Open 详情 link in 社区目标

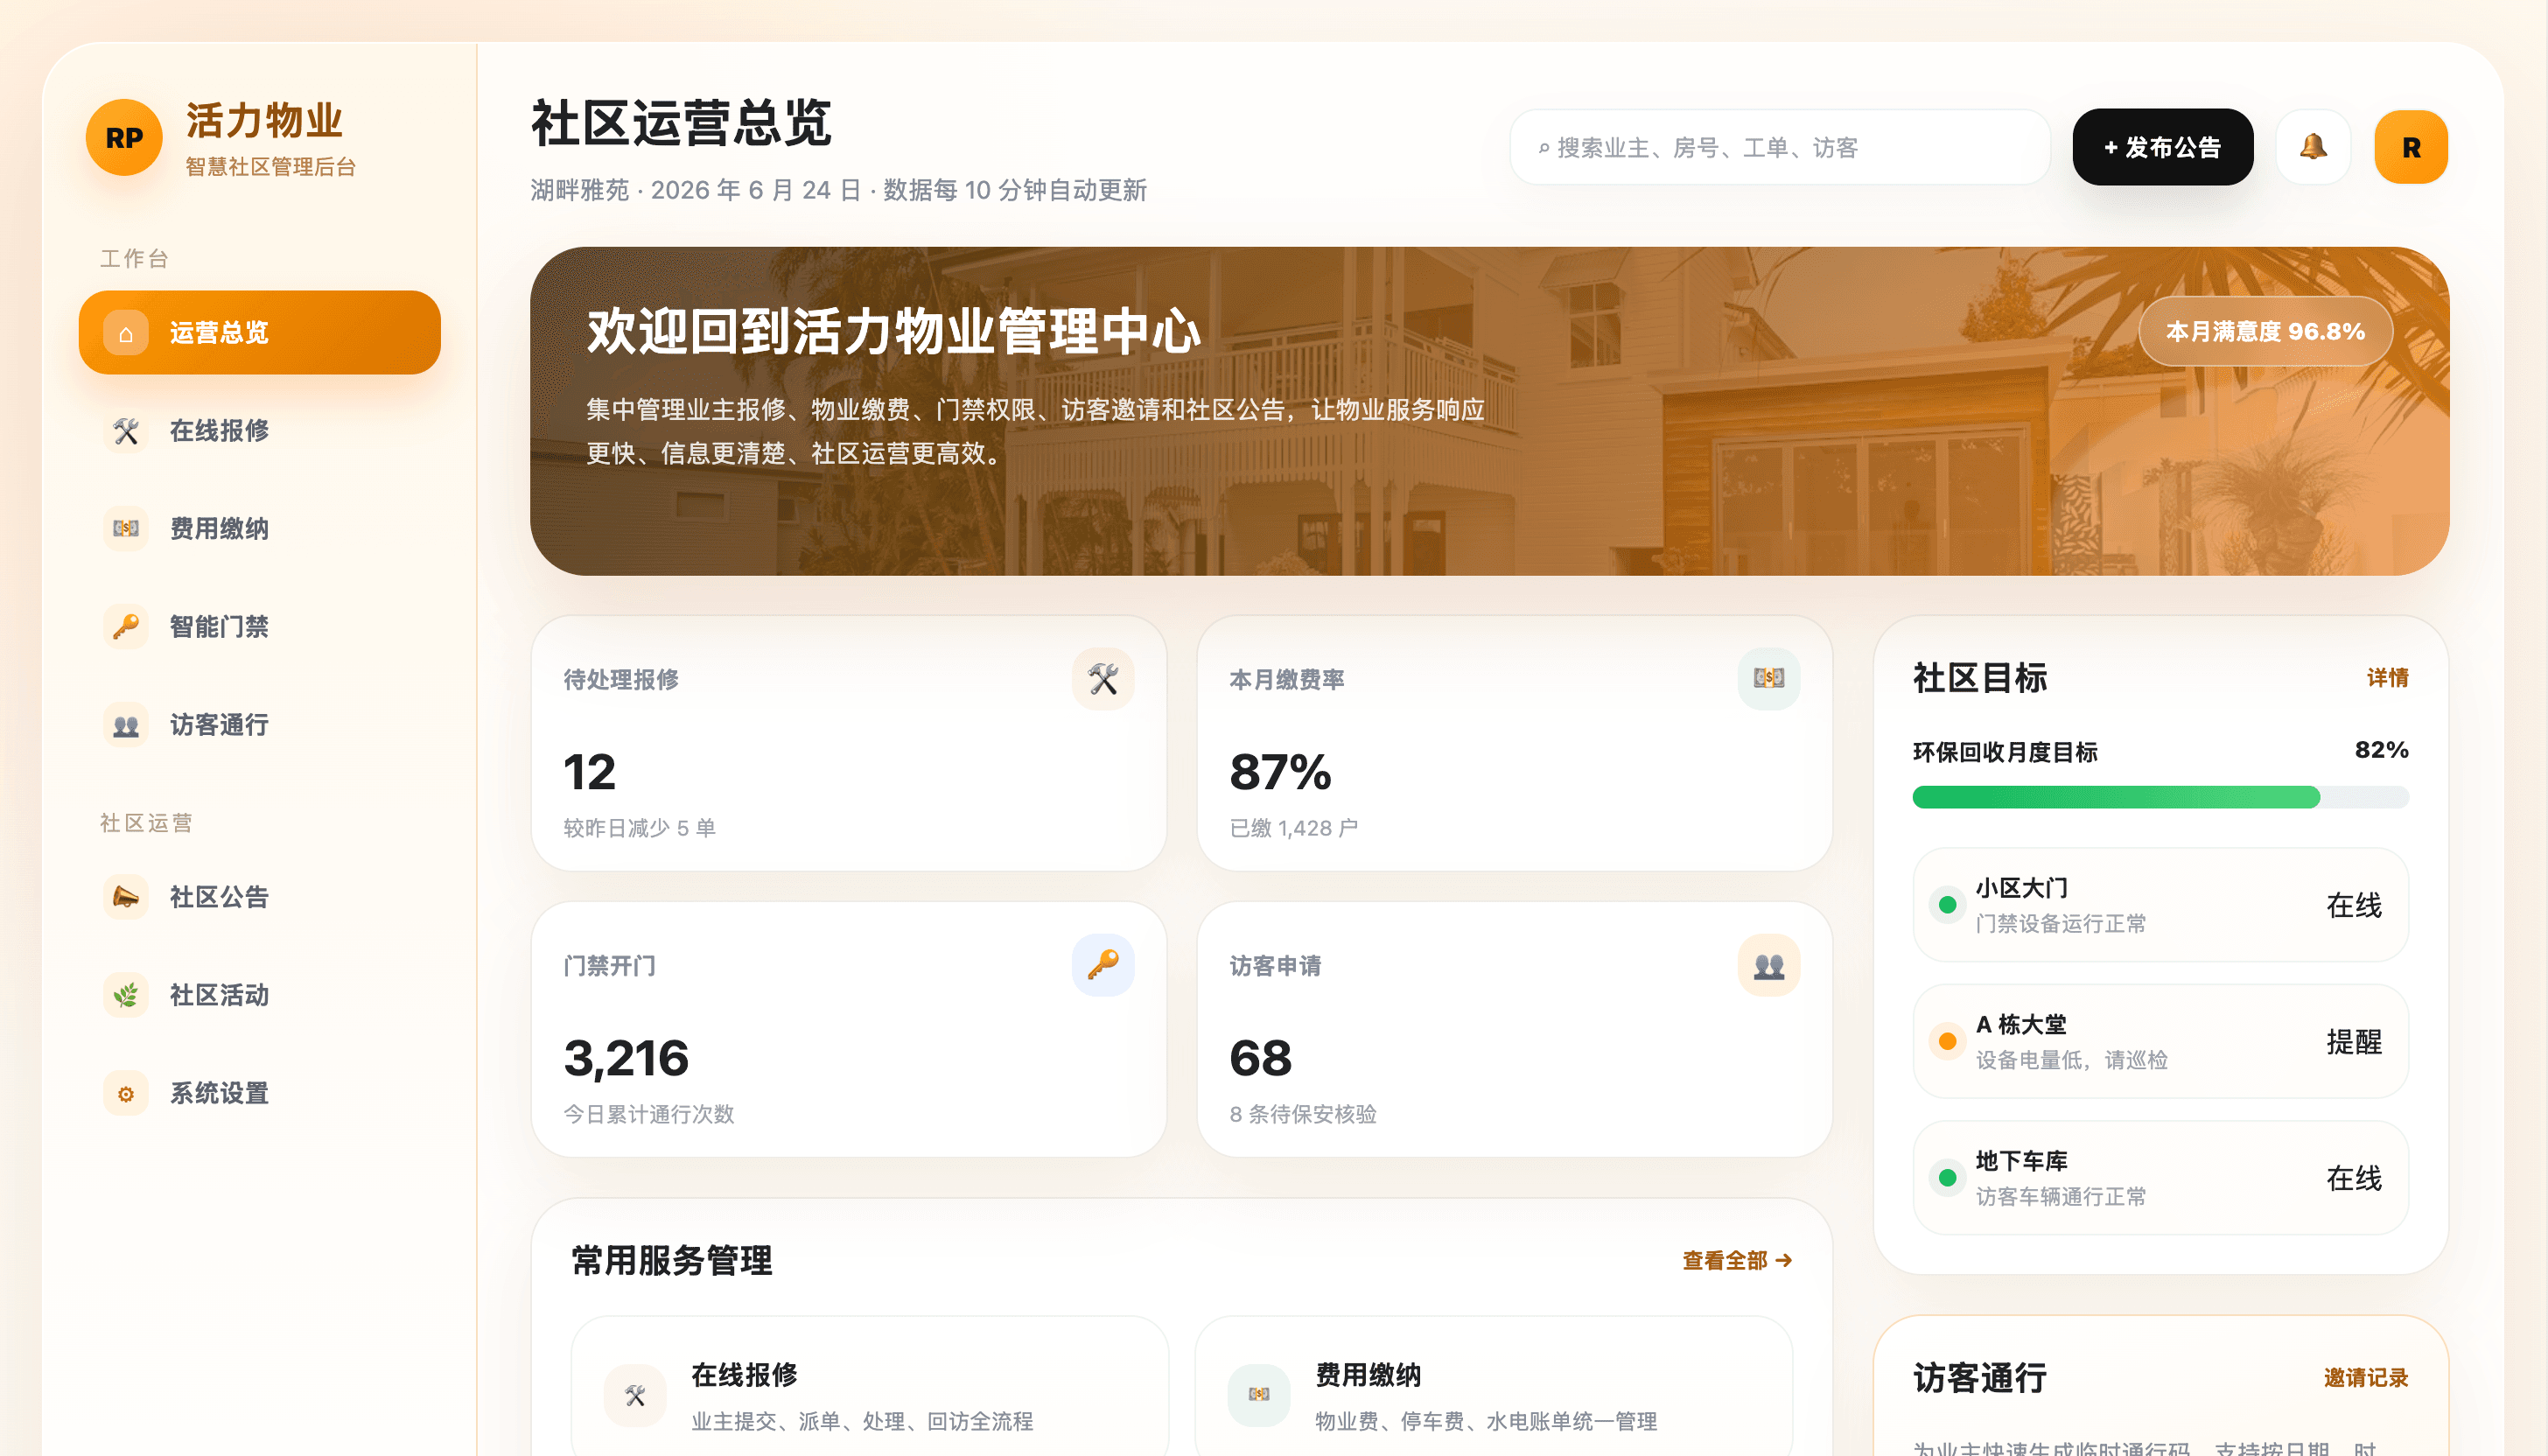coord(2388,678)
